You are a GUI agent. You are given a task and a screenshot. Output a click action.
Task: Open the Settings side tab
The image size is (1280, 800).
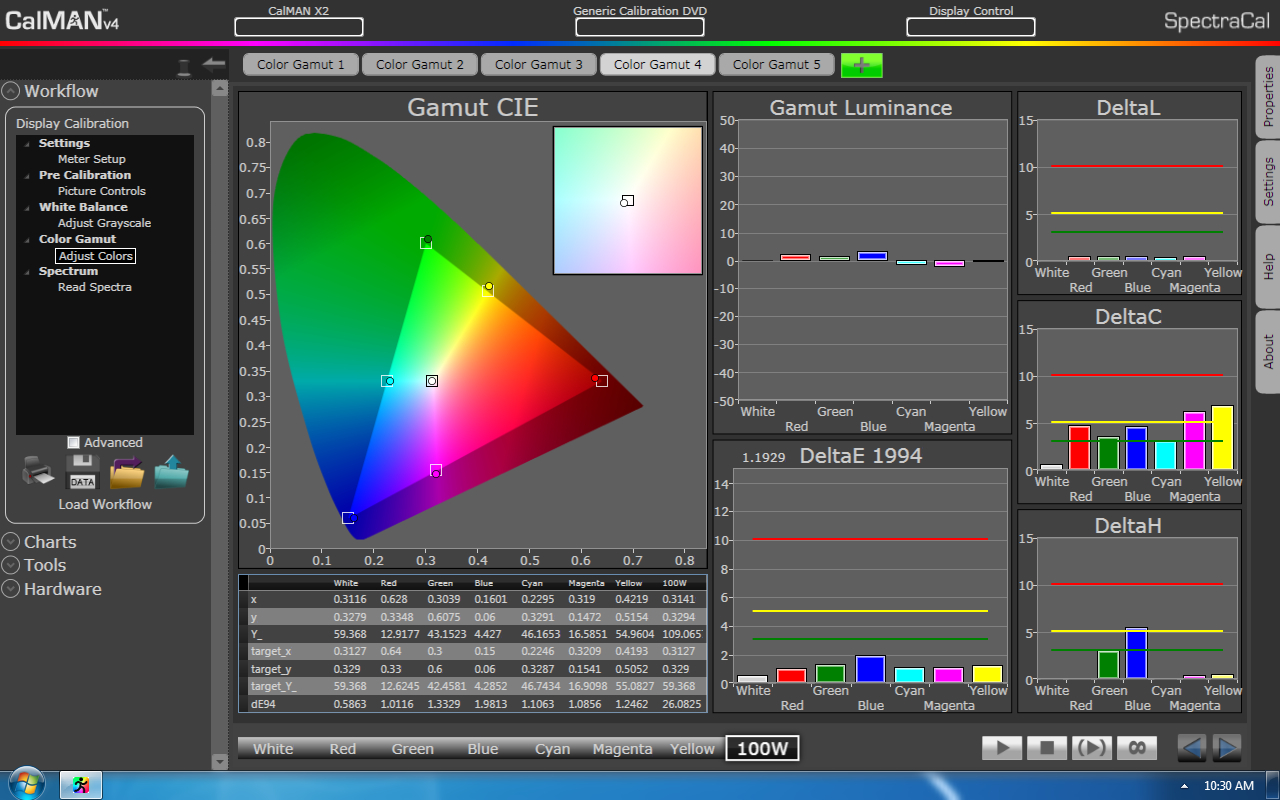pos(1268,182)
